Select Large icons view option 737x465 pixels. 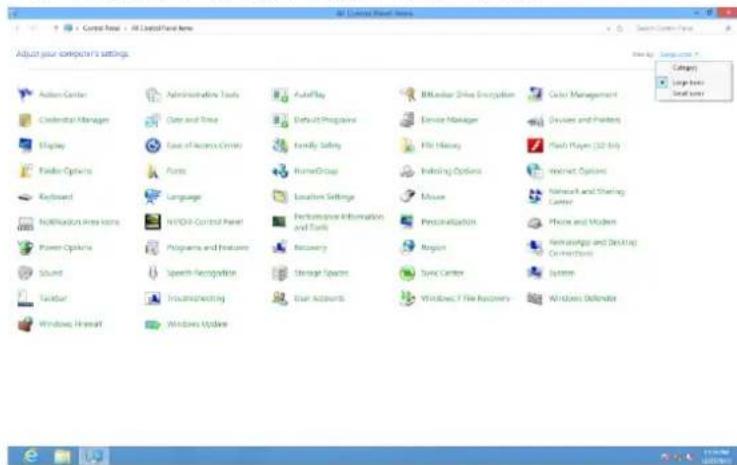coord(688,83)
